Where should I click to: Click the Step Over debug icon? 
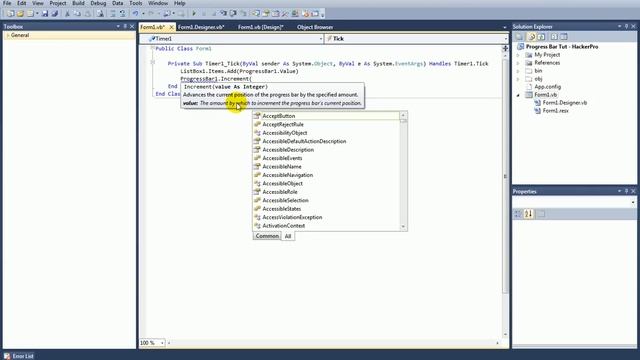click(233, 13)
